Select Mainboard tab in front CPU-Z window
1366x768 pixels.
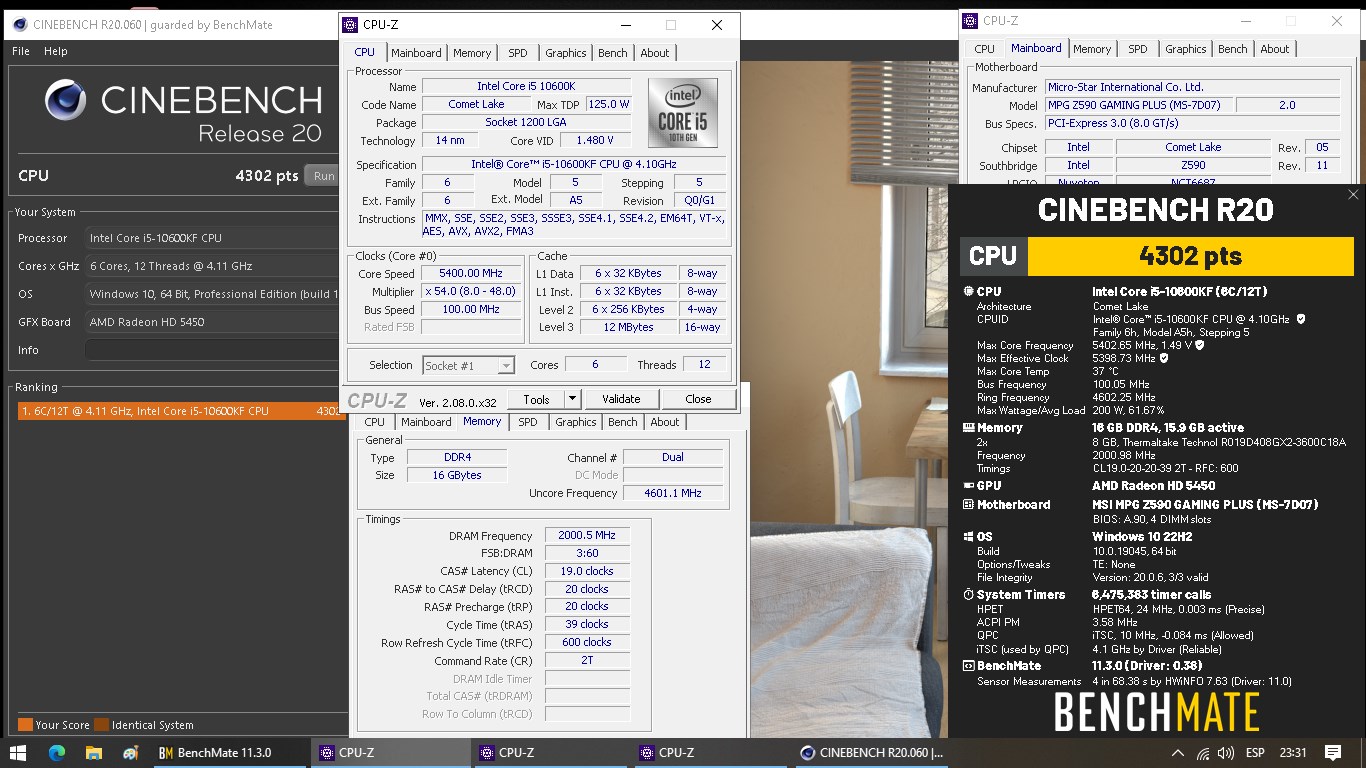pos(416,53)
